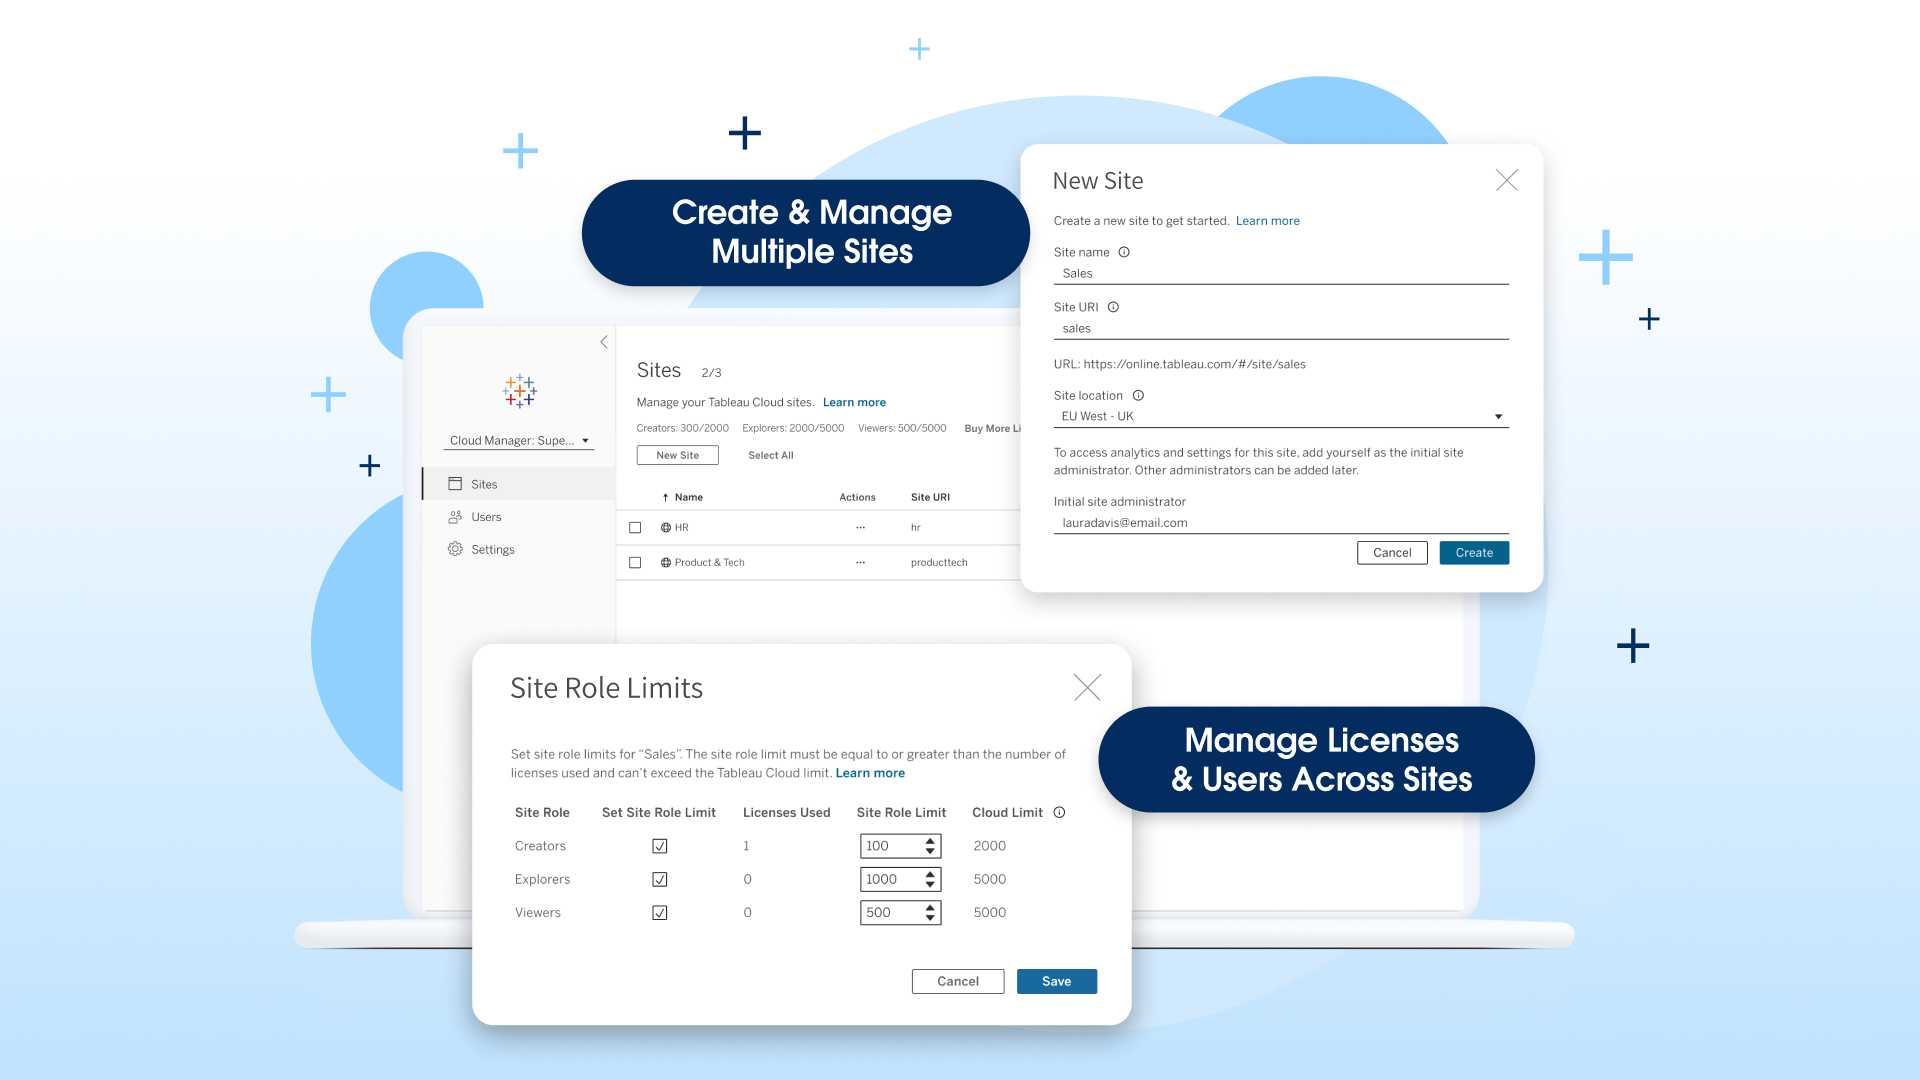The width and height of the screenshot is (1920, 1080).
Task: Click the info icon next to Cloud Limit
Action: 1060,812
